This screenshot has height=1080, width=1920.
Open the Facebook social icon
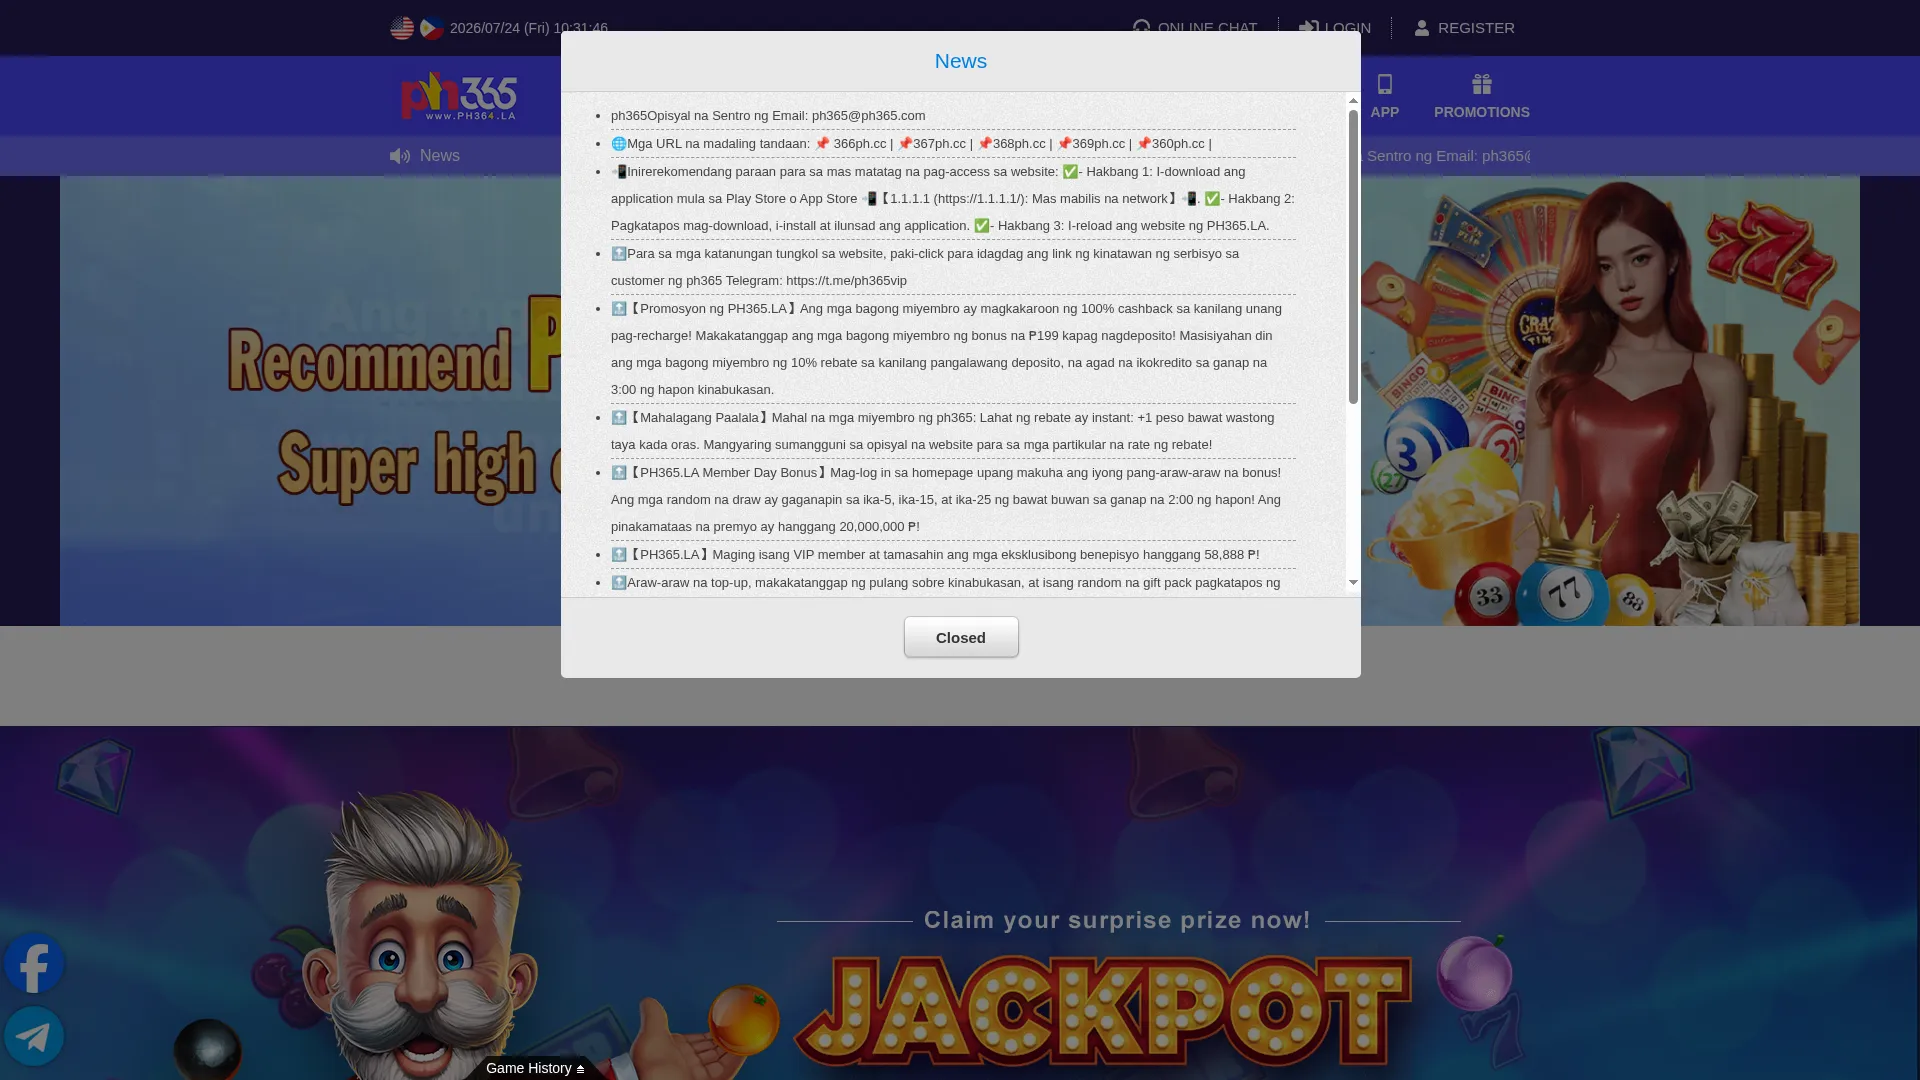pyautogui.click(x=34, y=963)
